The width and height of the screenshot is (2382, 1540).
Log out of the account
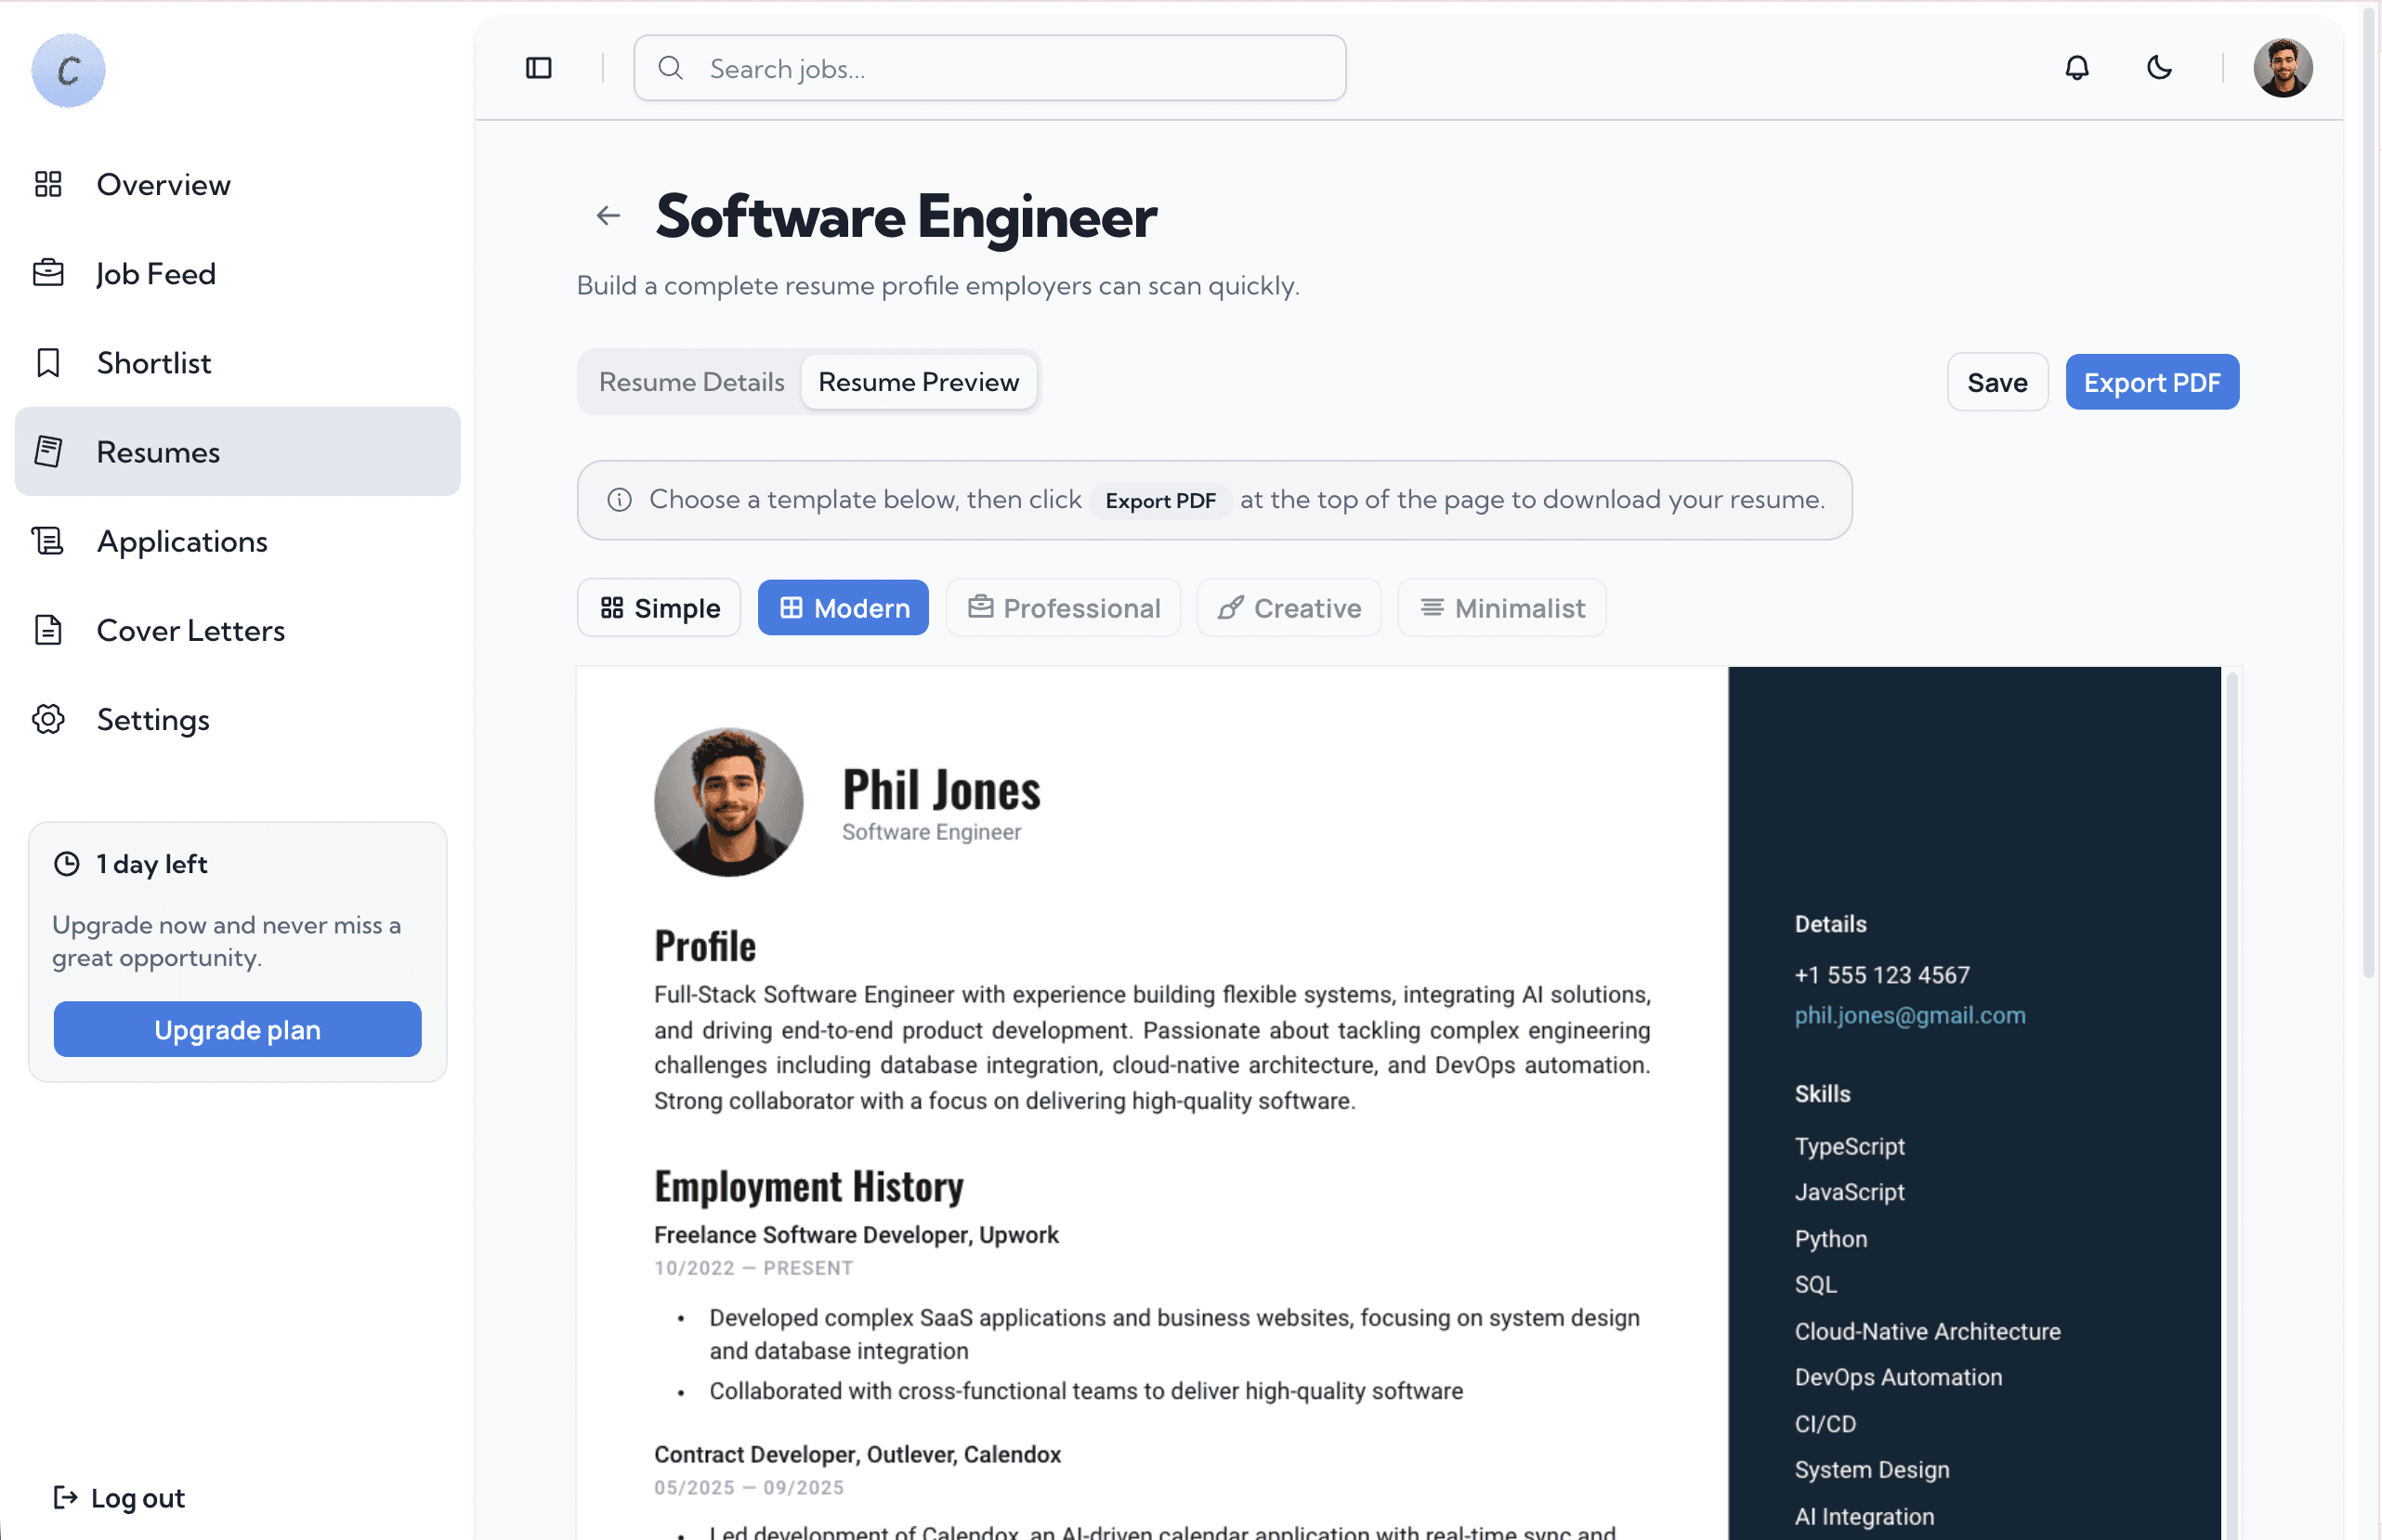(119, 1497)
